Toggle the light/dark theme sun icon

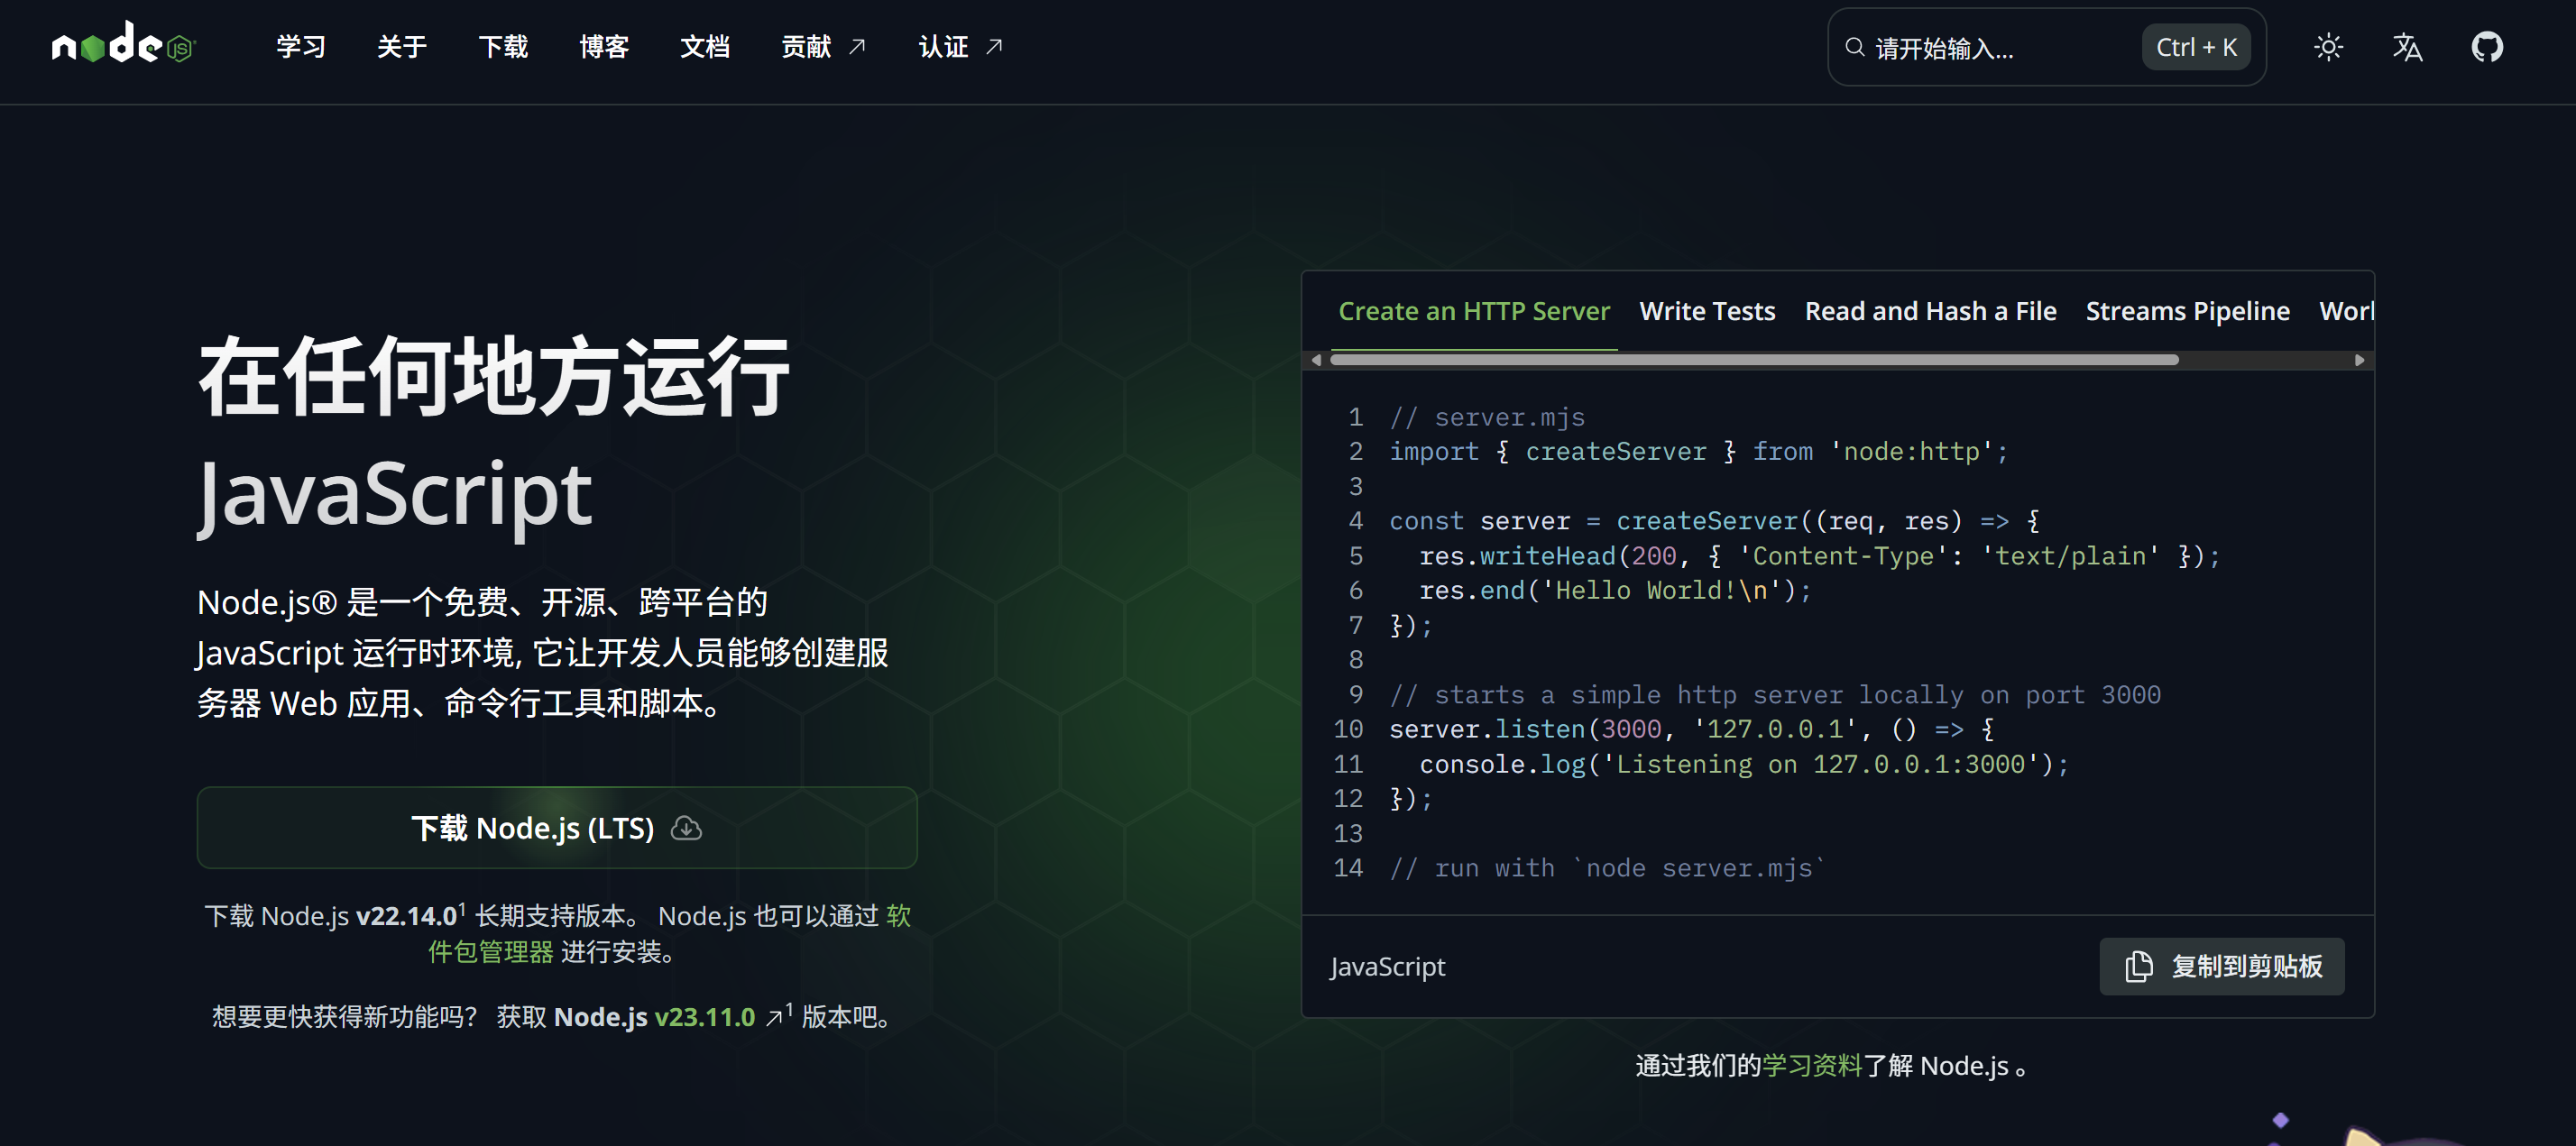point(2327,47)
